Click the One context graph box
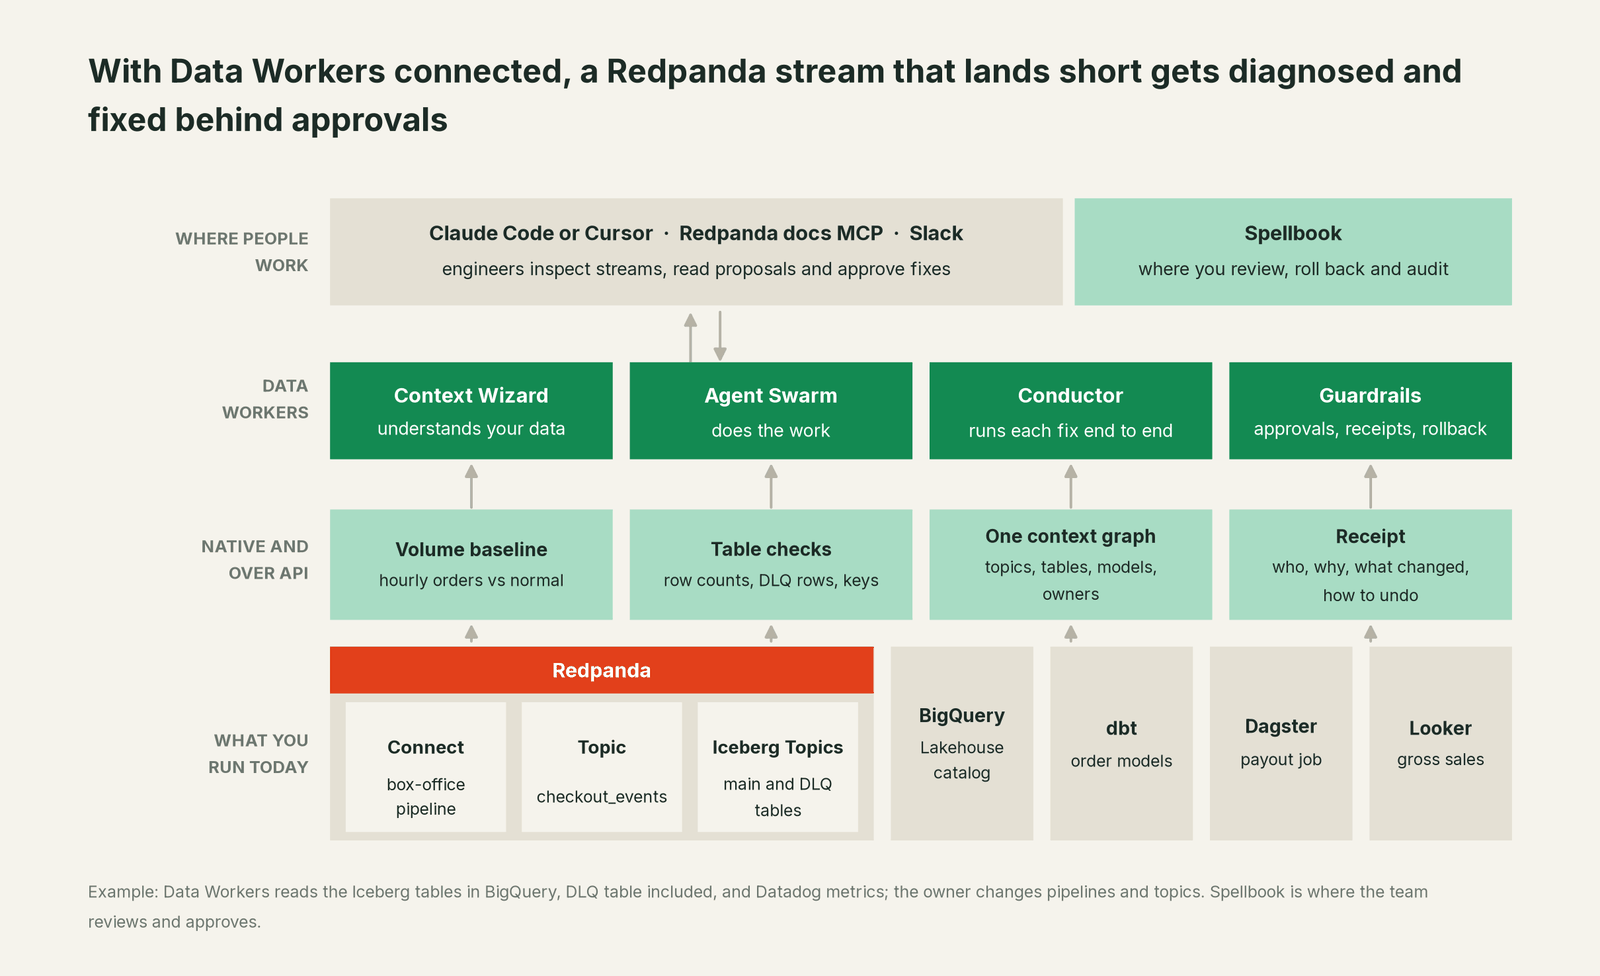This screenshot has height=976, width=1600. pyautogui.click(x=1070, y=564)
